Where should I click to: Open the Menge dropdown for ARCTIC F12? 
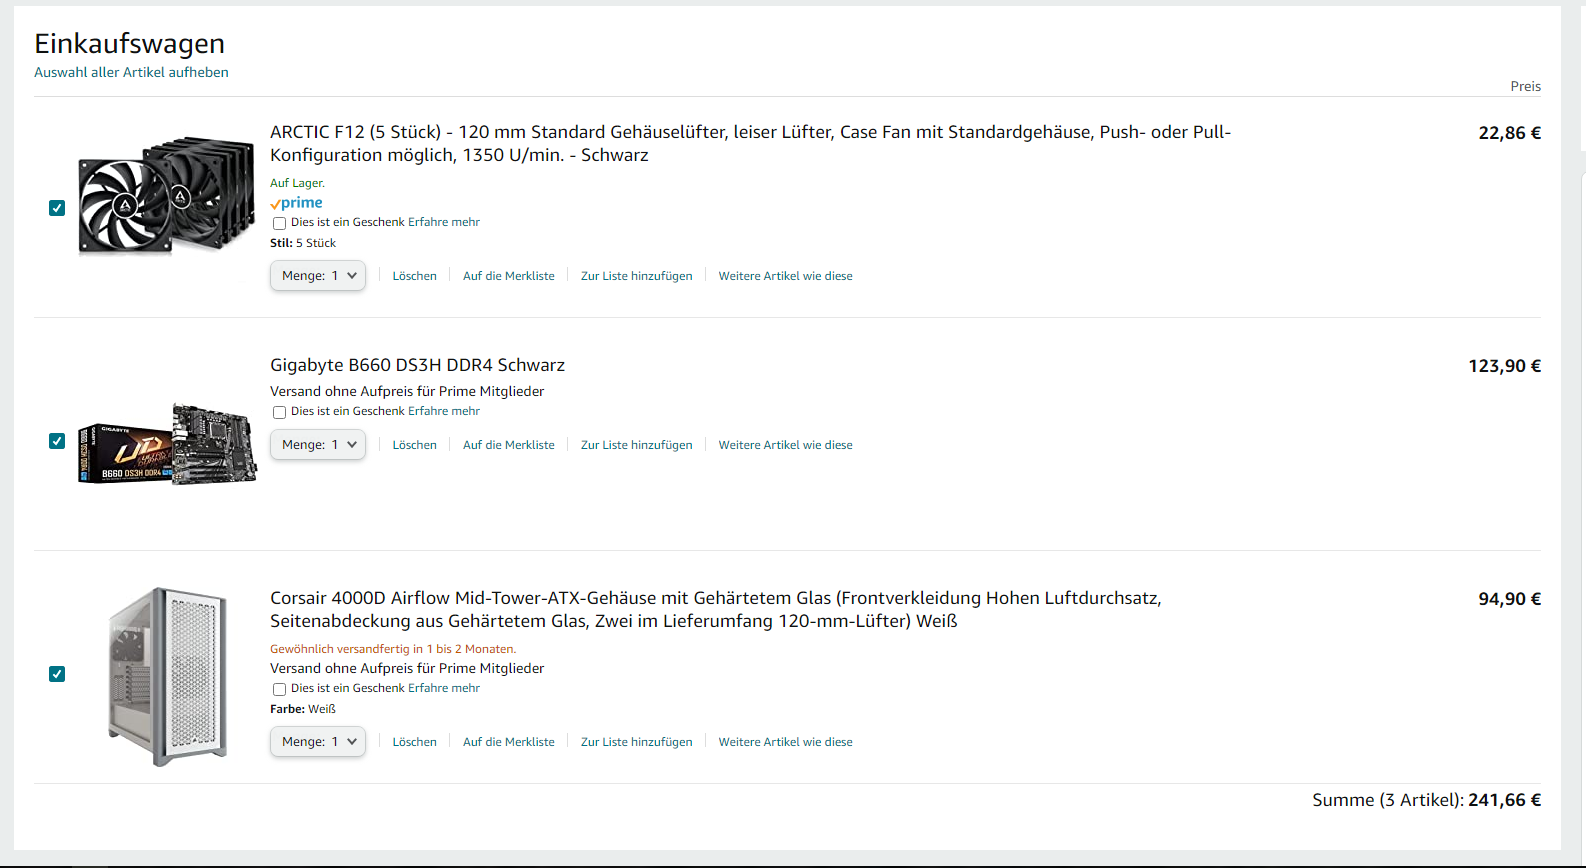click(x=318, y=276)
